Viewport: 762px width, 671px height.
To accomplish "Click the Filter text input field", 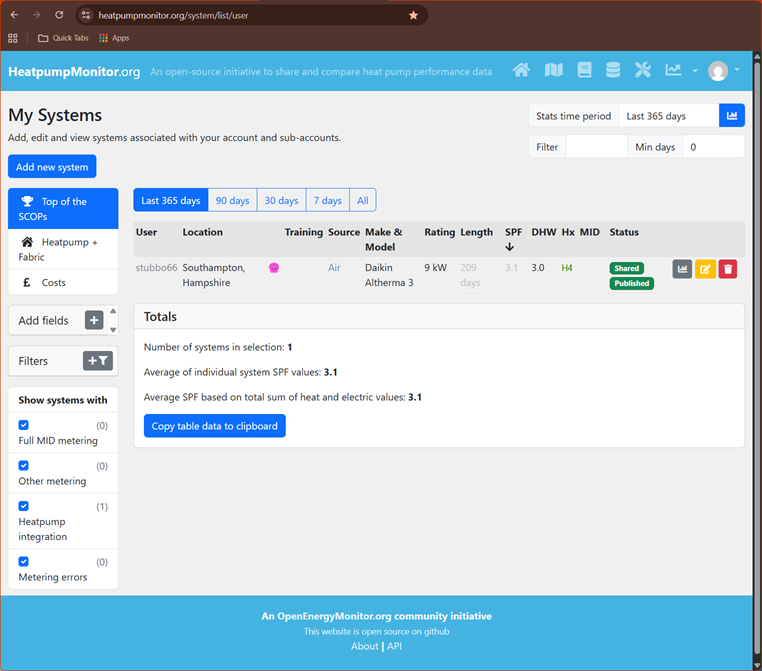I will point(596,147).
